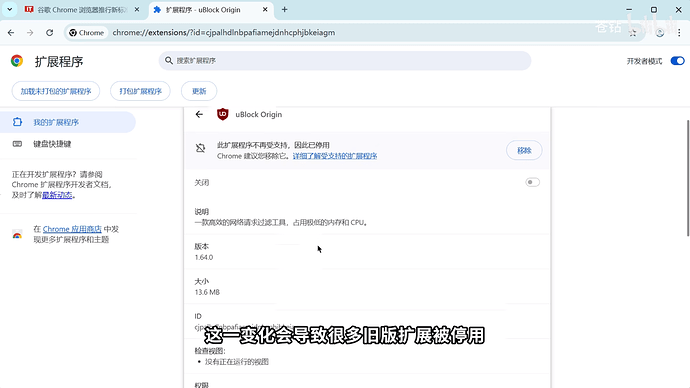This screenshot has width=690, height=388.
Task: Open the tab search dropdown arrow
Action: pos(9,9)
